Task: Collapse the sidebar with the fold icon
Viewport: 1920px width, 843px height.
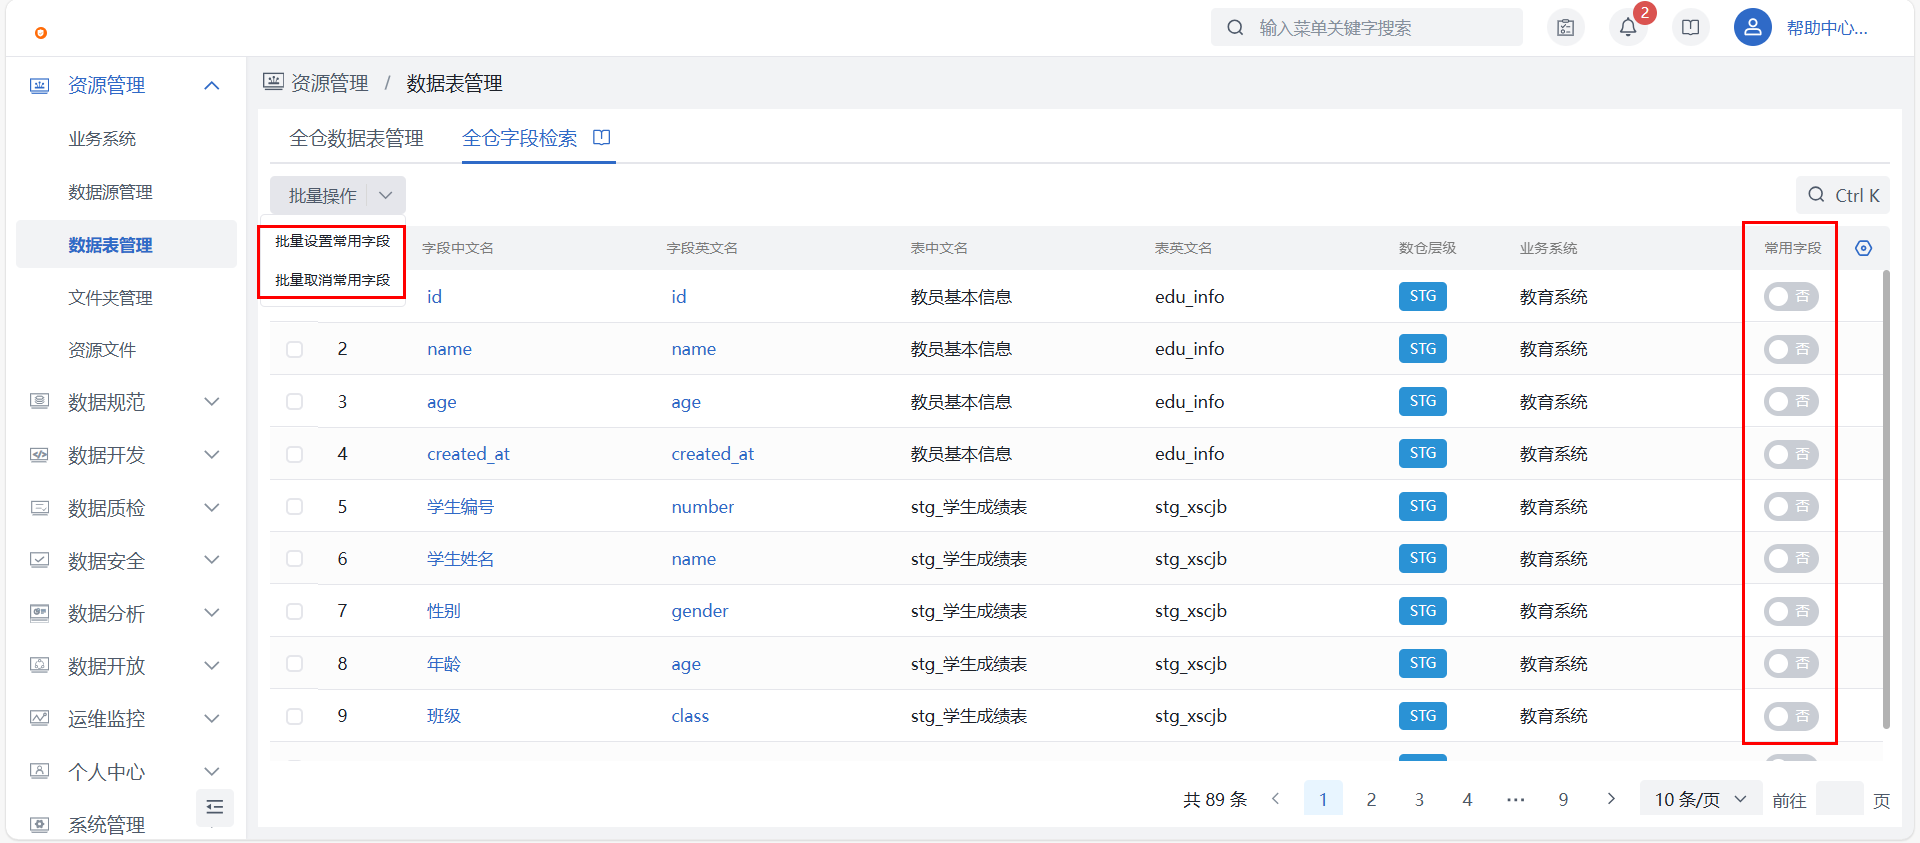Action: (215, 808)
